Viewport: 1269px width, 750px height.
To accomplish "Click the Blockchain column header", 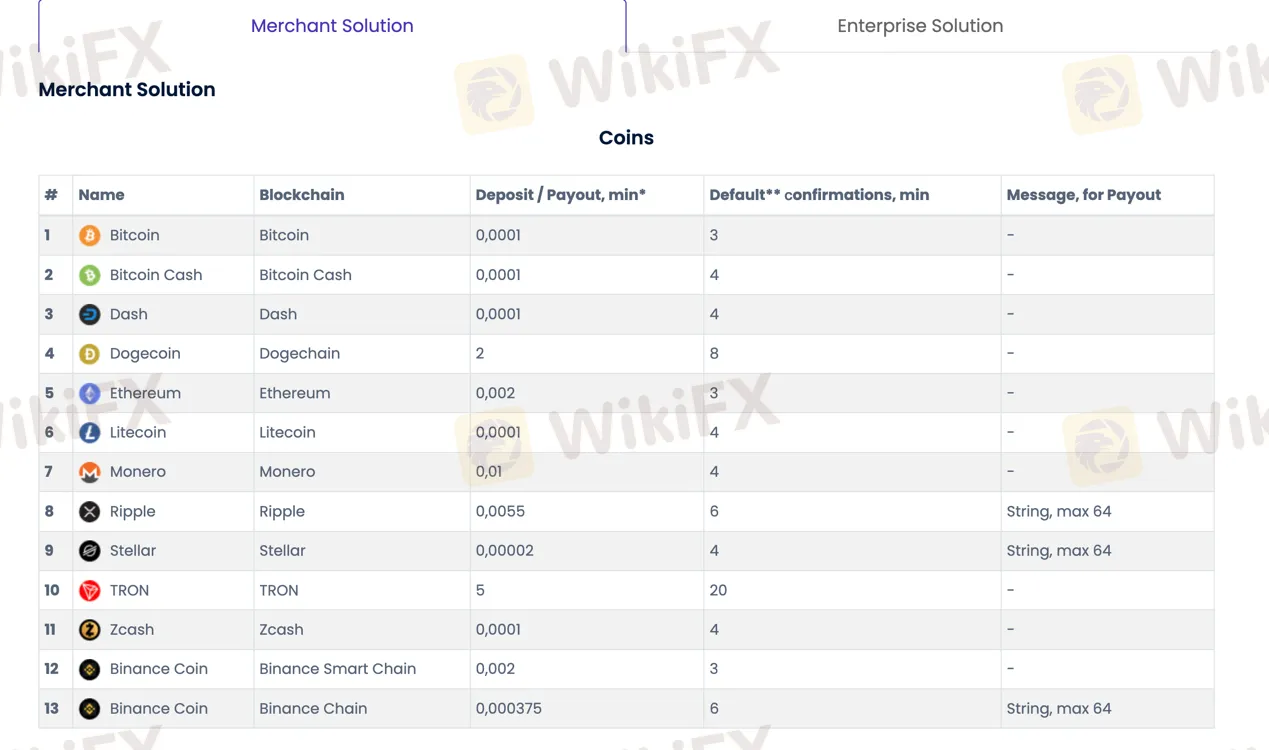I will (x=301, y=194).
